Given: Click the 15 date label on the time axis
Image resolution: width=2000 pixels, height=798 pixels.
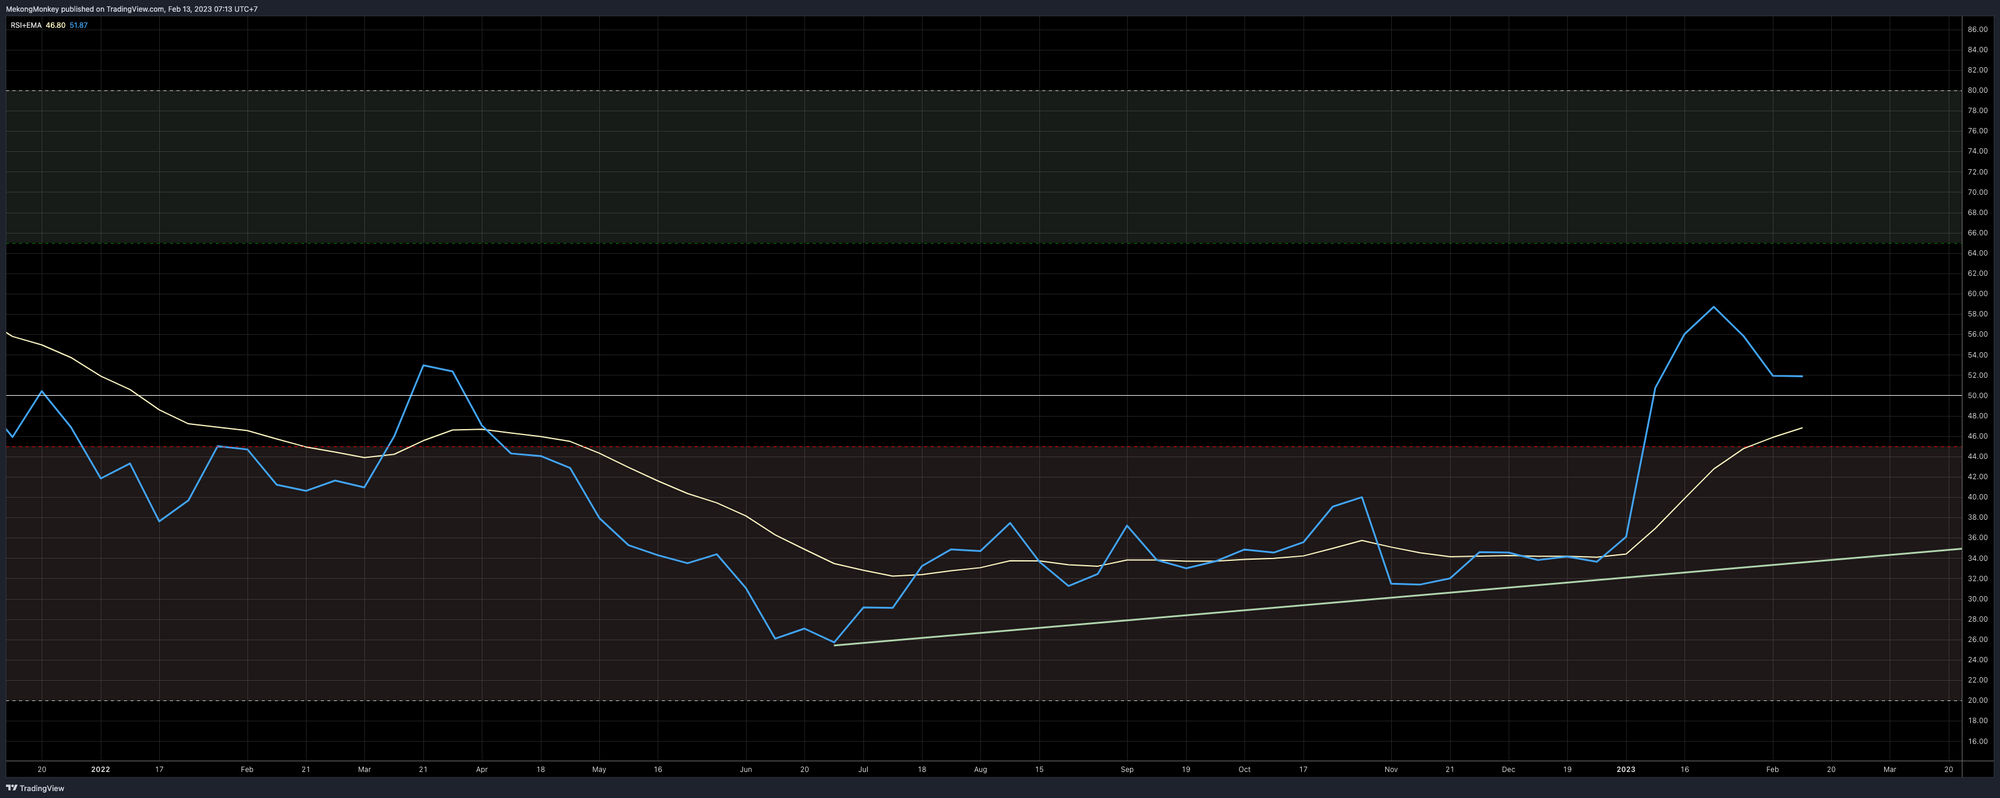Looking at the screenshot, I should click(x=1039, y=770).
